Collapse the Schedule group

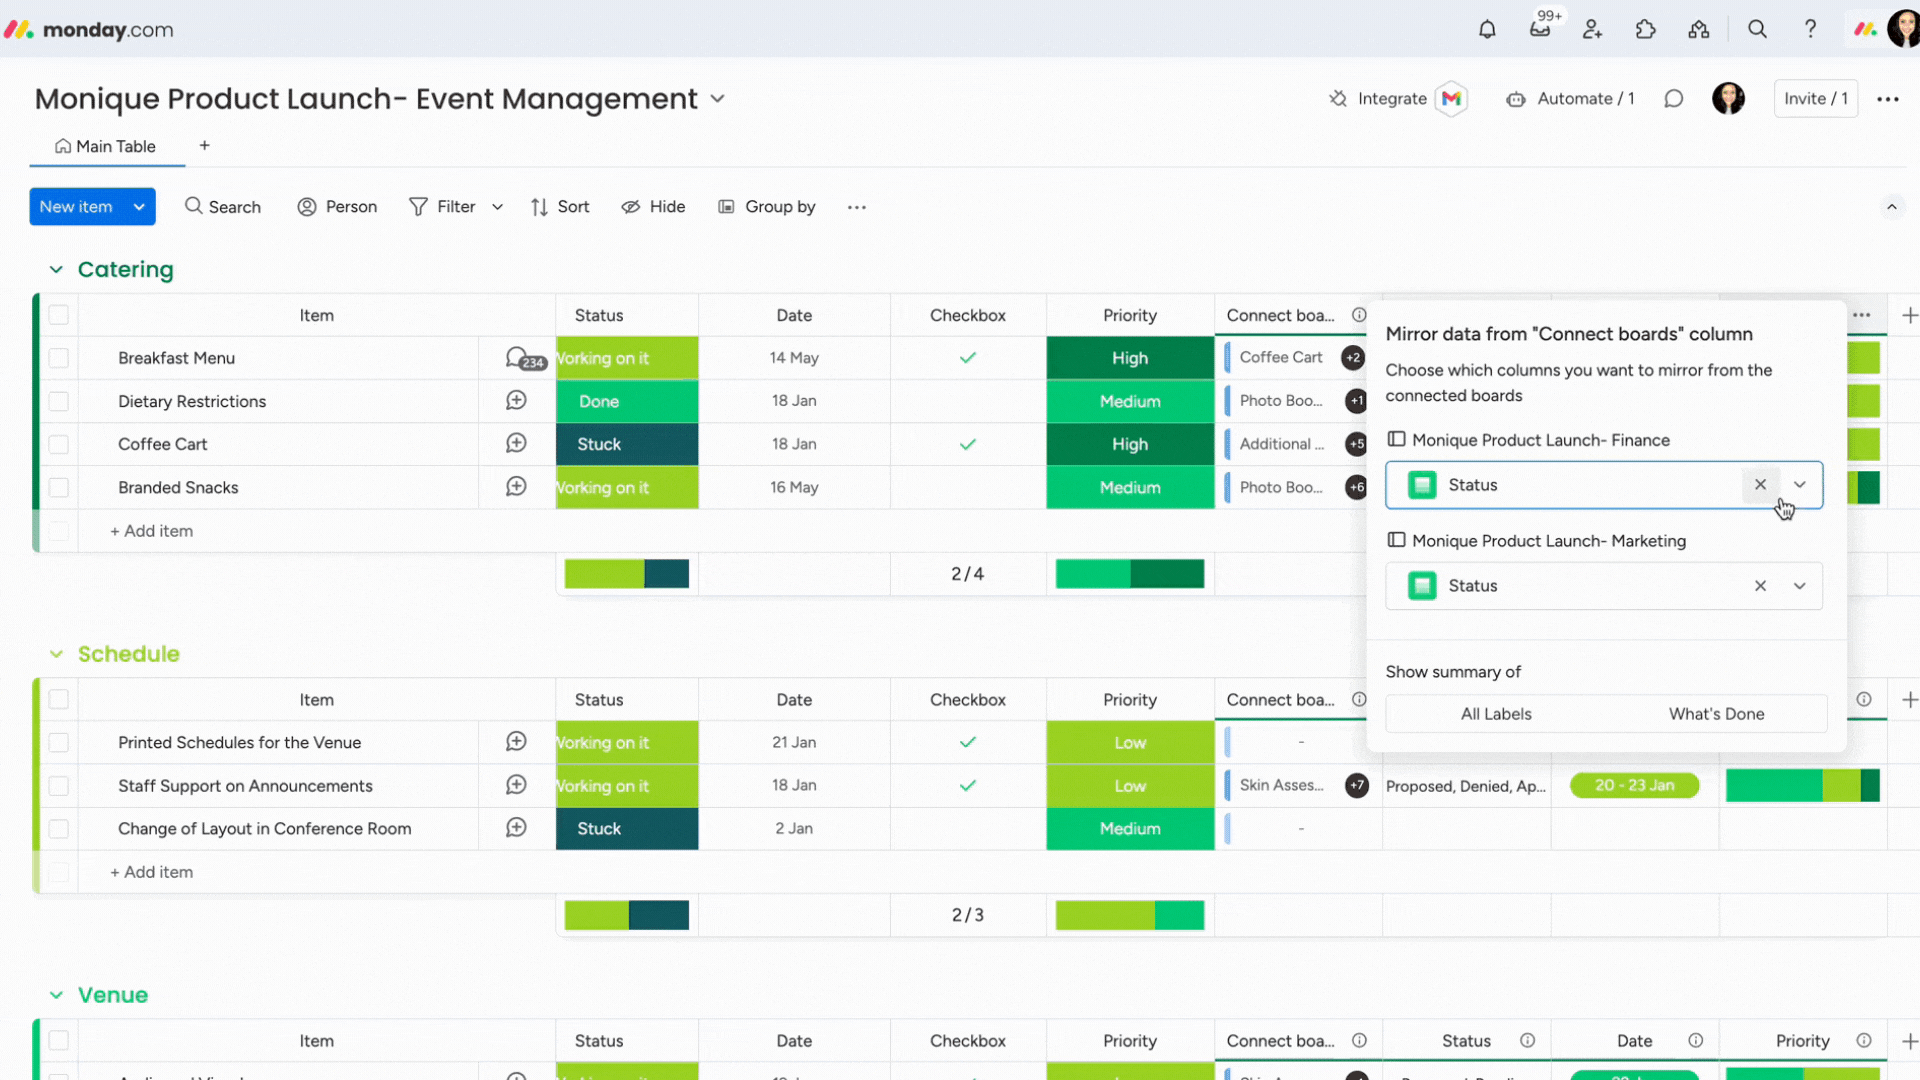pyautogui.click(x=56, y=654)
